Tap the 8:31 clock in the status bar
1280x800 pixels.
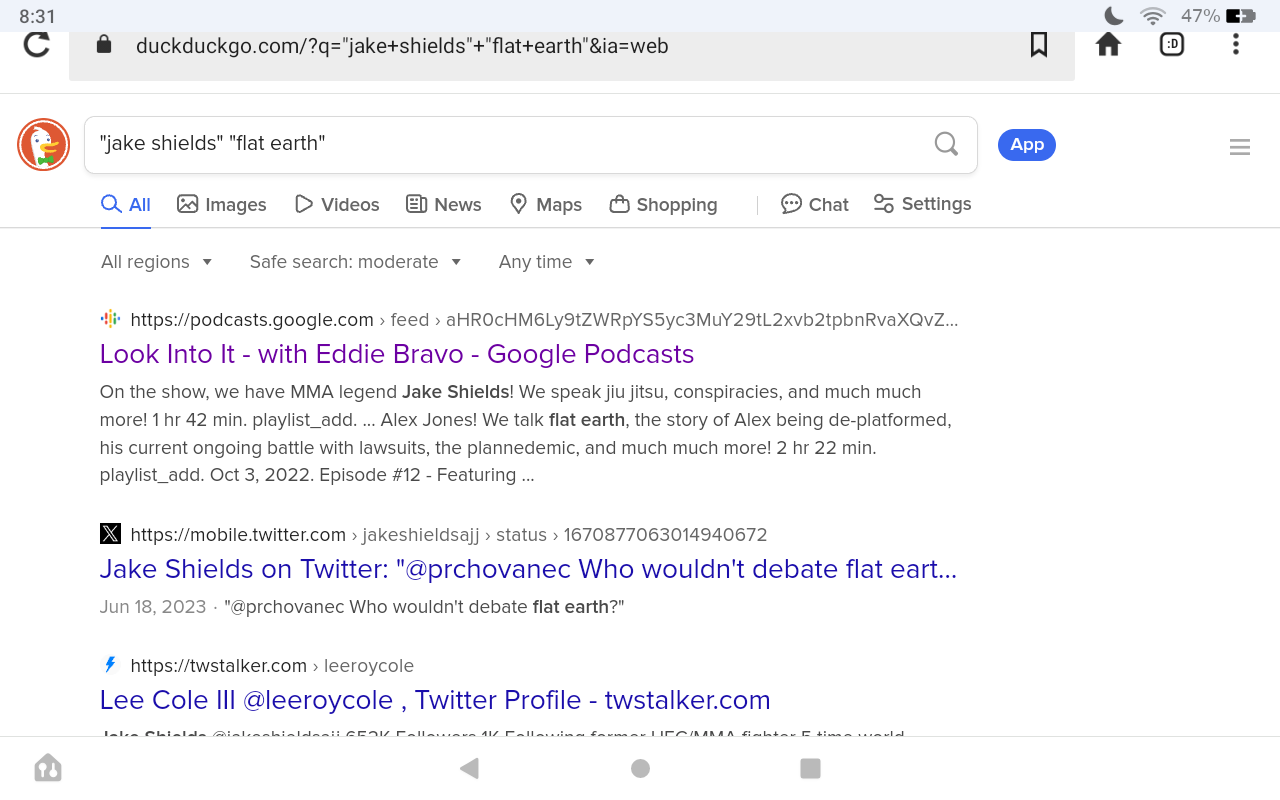pos(38,16)
